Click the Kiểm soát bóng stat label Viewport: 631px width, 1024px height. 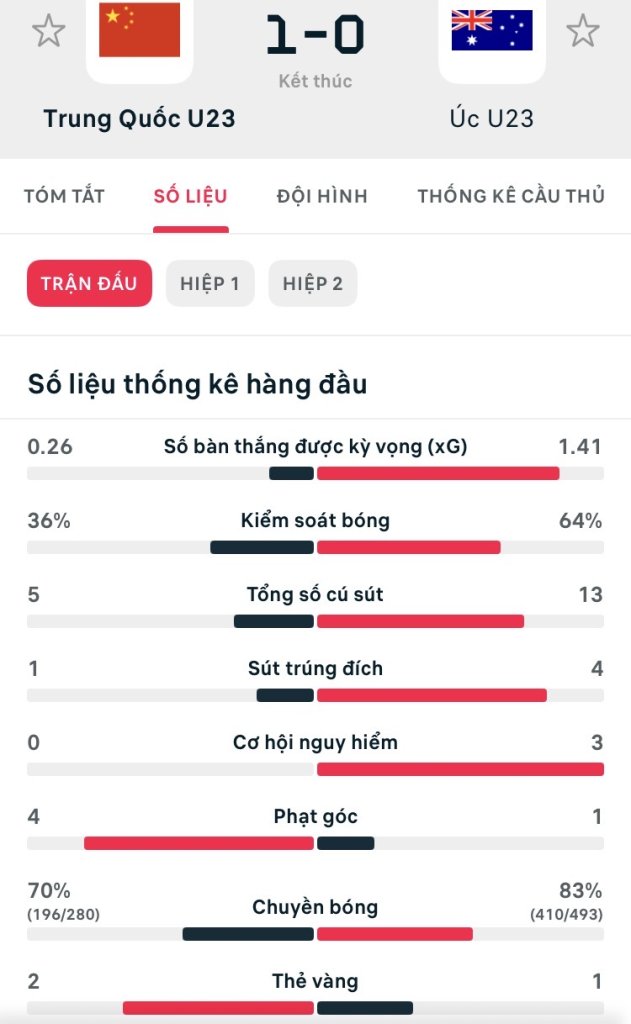pyautogui.click(x=315, y=521)
